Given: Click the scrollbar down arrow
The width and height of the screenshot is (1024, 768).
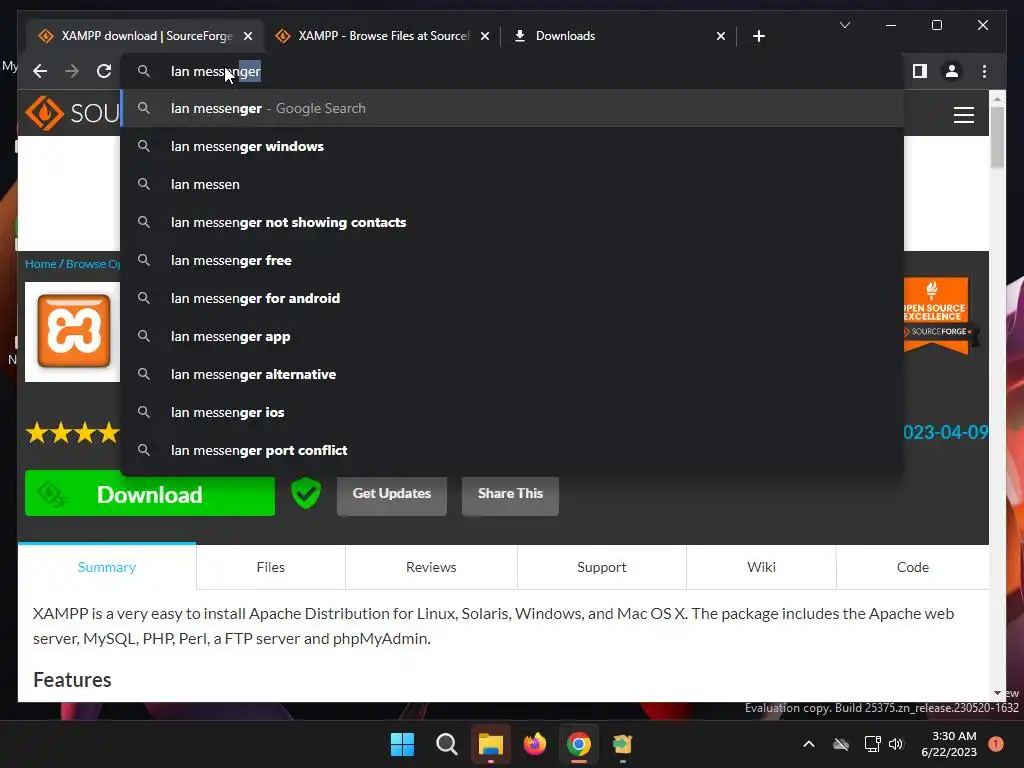Looking at the screenshot, I should 997,693.
